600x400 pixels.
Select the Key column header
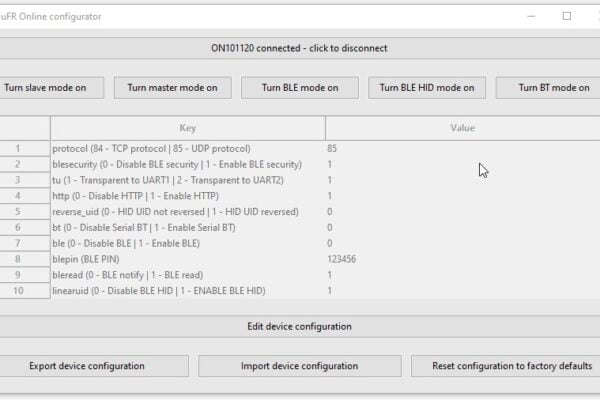188,128
